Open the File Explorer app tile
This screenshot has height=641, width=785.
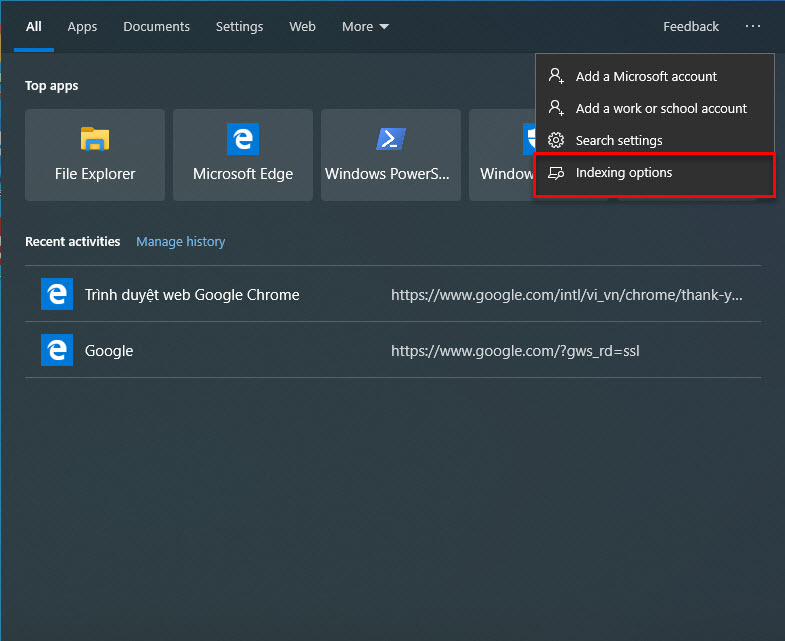[95, 155]
